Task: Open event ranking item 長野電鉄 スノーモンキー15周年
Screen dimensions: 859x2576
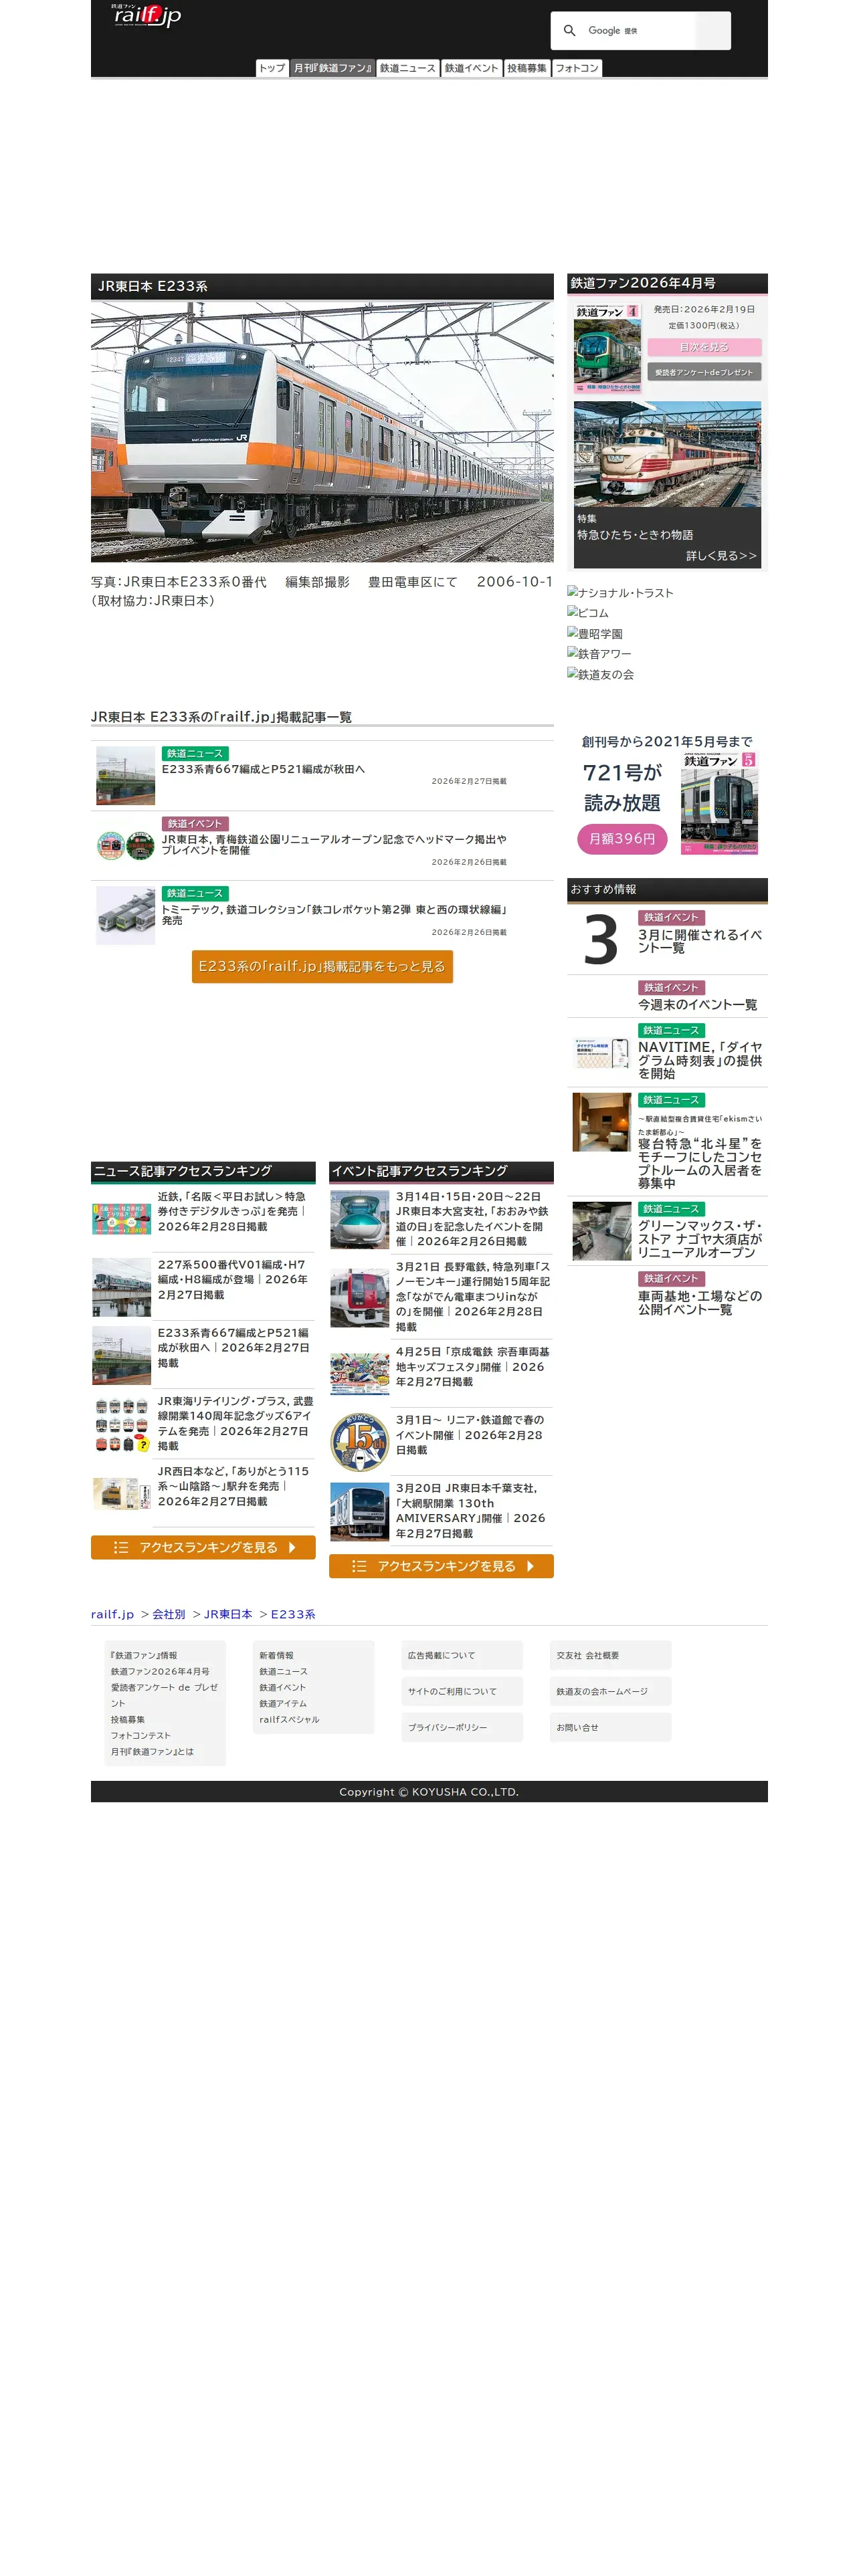Action: (x=473, y=1297)
